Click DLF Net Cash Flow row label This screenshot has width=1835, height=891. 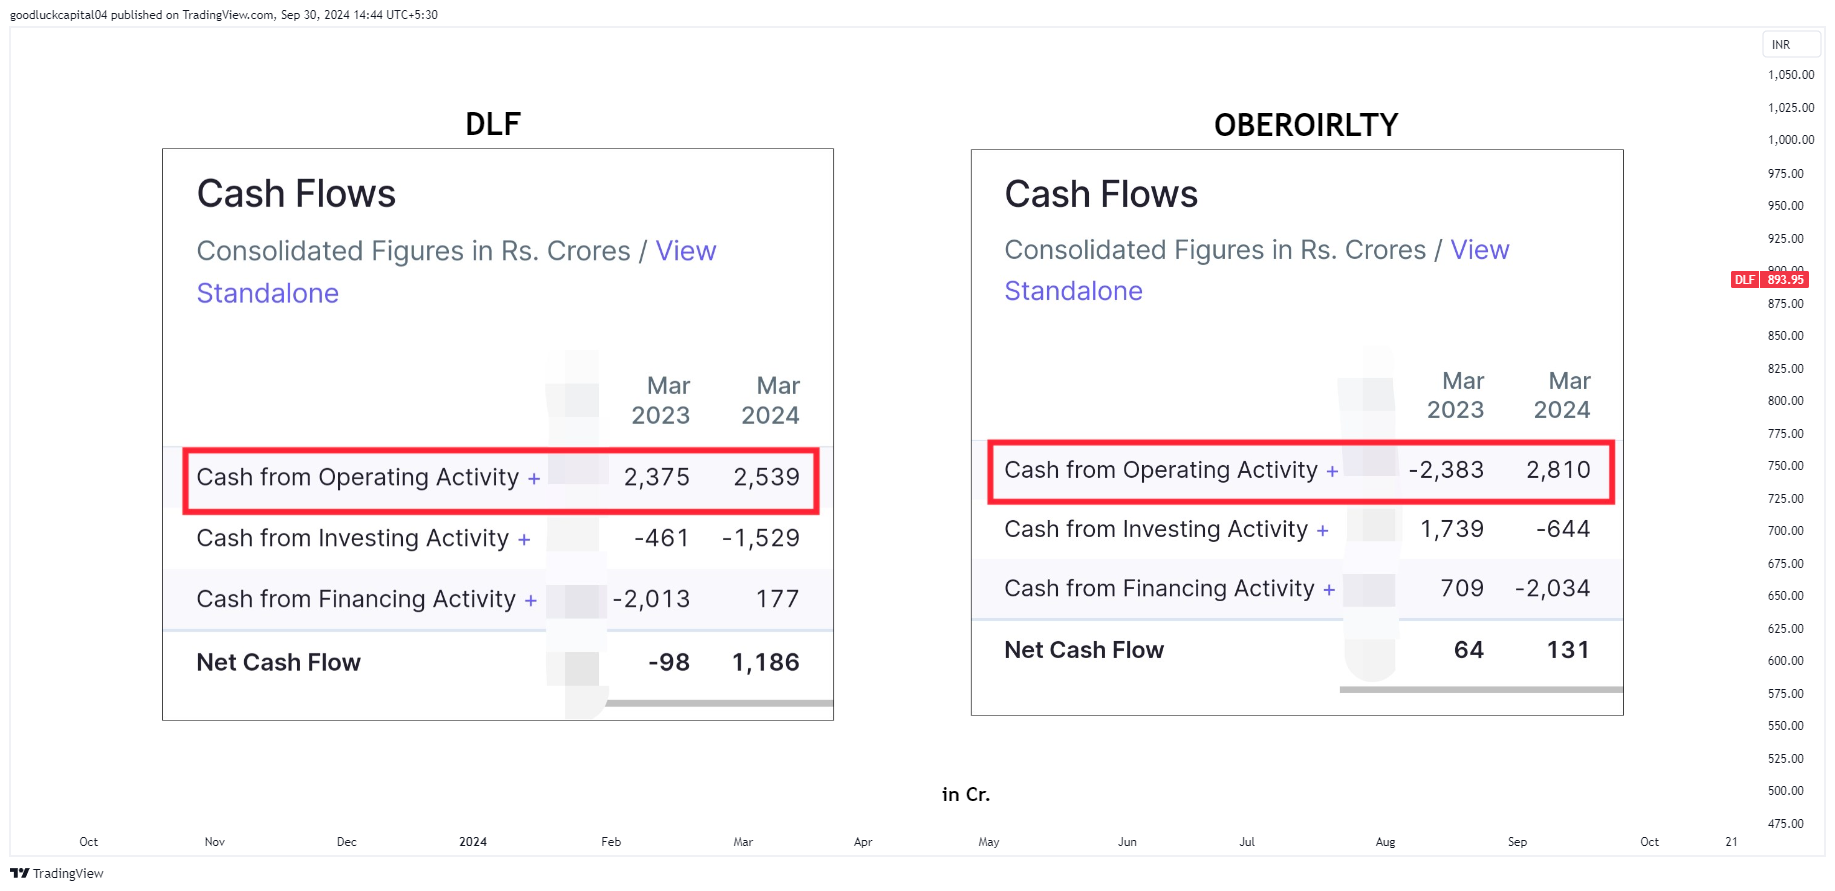point(279,662)
